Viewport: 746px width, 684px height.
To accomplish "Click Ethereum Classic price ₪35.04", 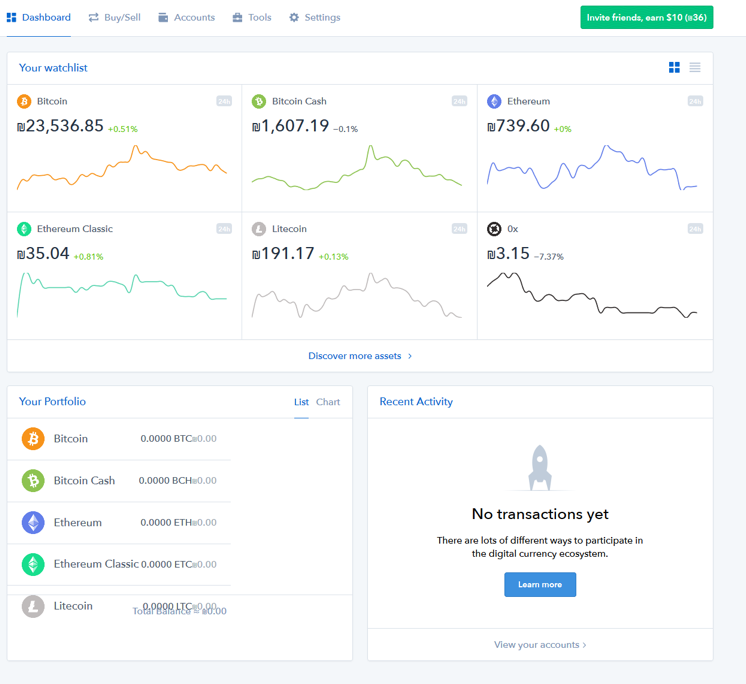I will click(43, 254).
